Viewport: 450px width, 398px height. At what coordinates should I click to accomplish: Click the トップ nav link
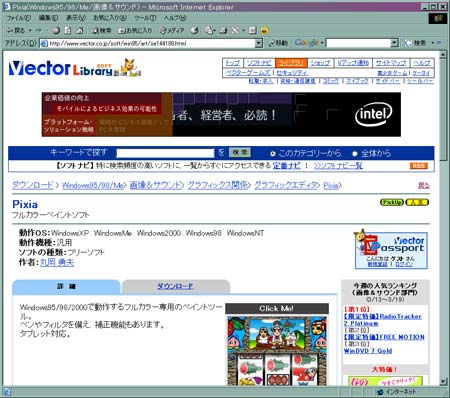click(233, 63)
